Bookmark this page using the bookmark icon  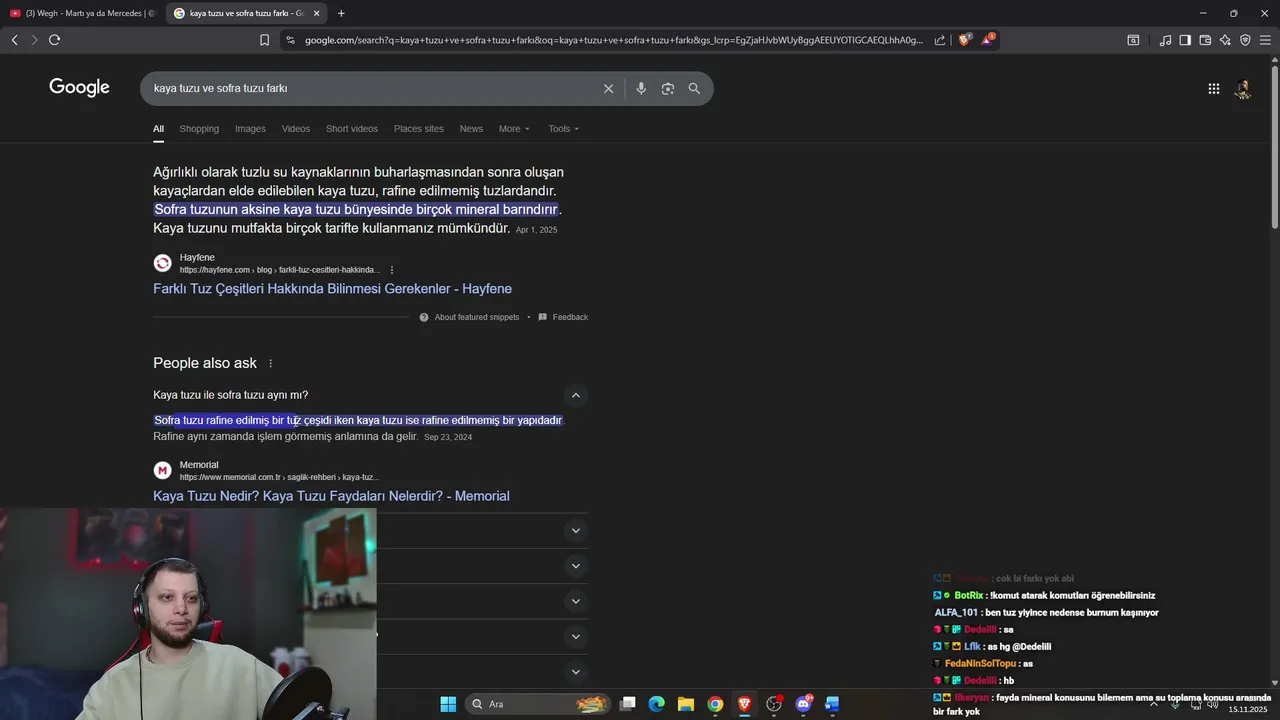coord(264,40)
